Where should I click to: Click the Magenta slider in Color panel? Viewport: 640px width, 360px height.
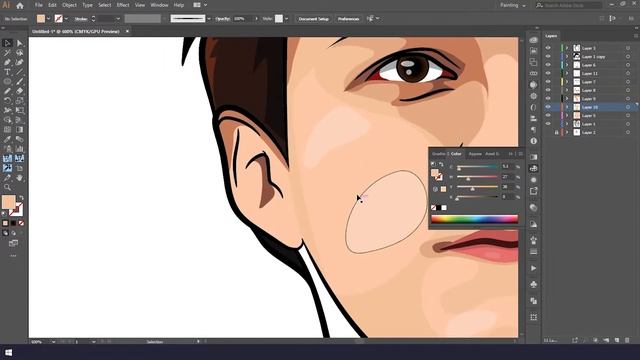[x=477, y=177]
